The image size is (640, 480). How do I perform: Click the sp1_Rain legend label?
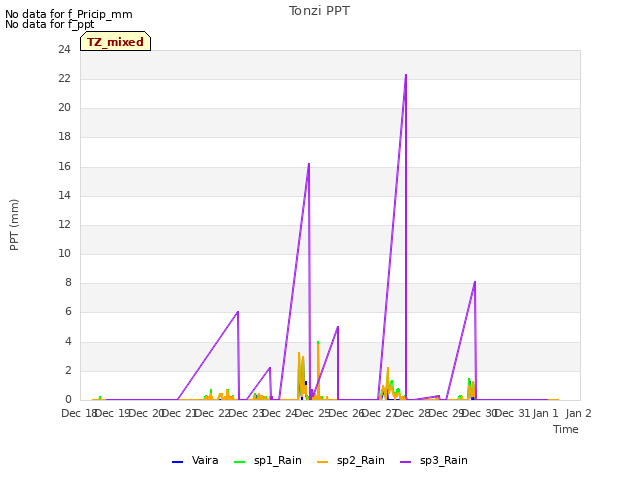coord(278,460)
